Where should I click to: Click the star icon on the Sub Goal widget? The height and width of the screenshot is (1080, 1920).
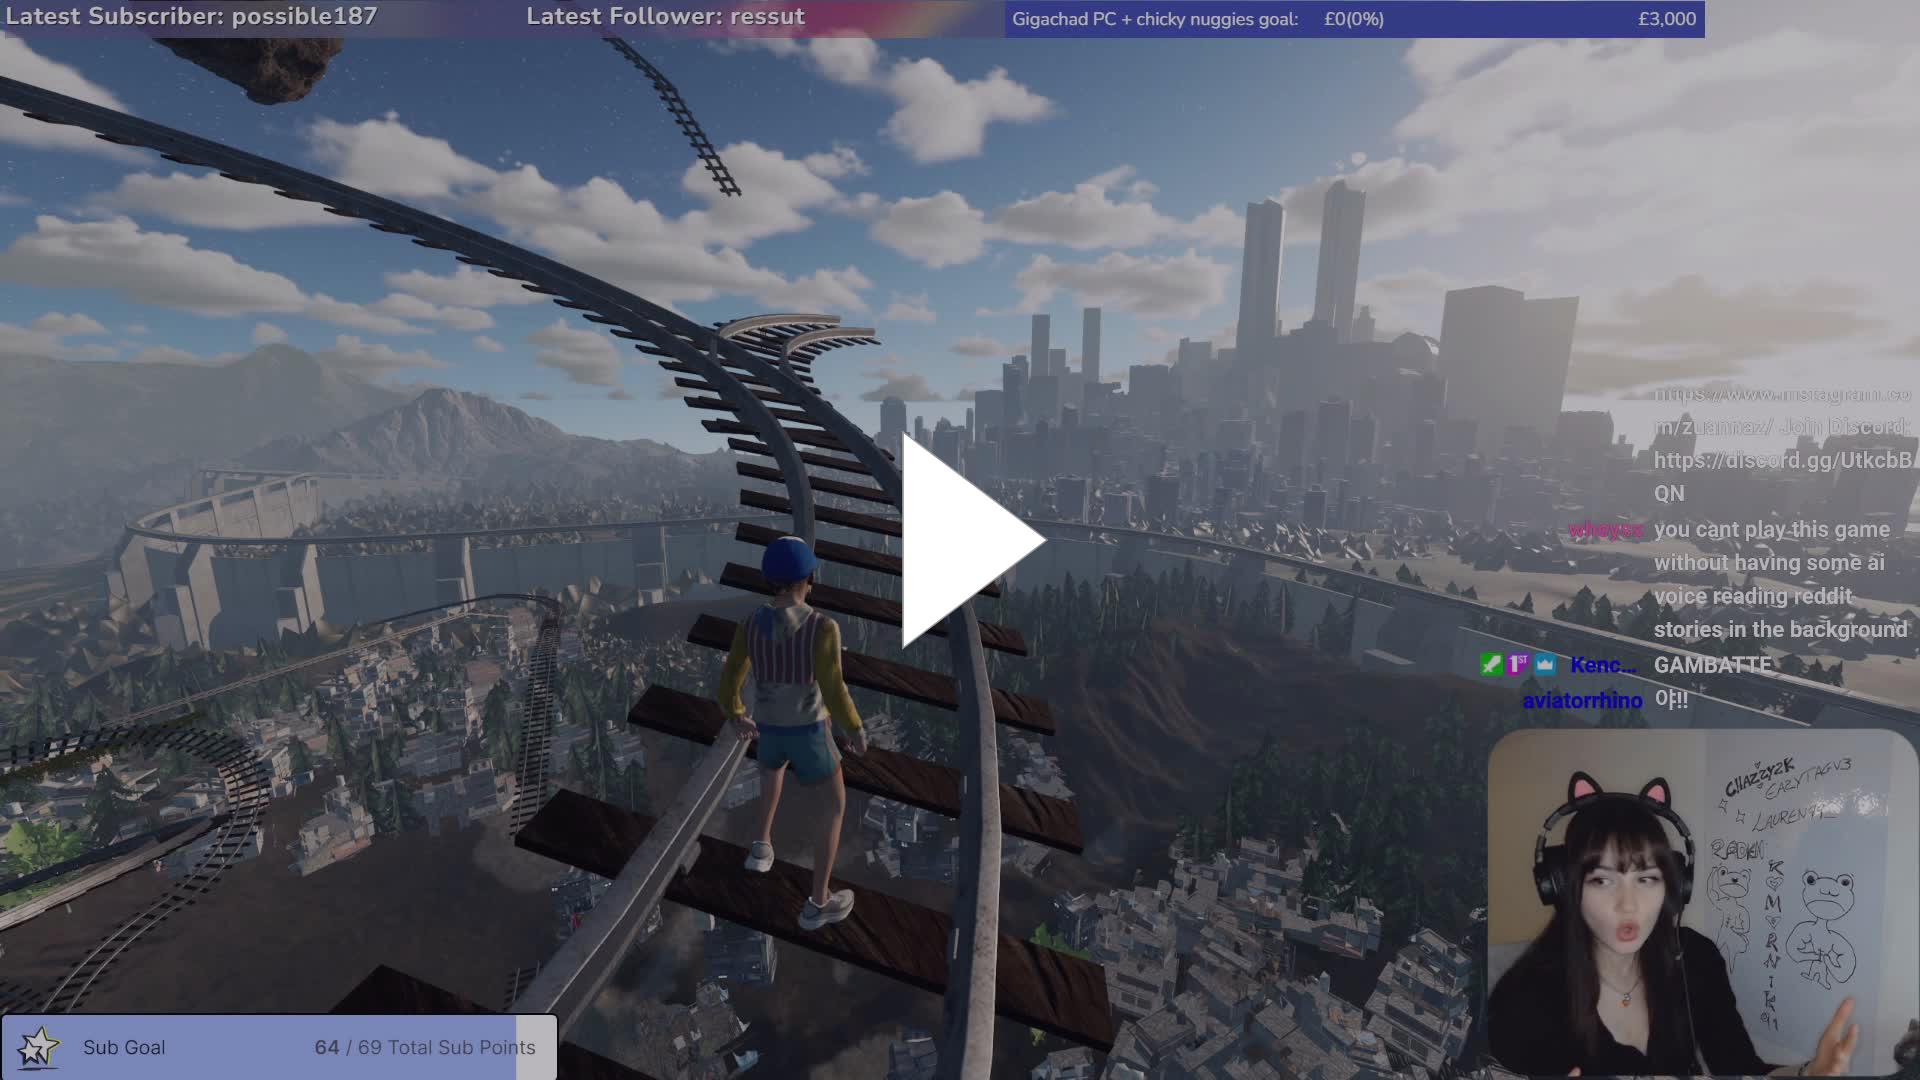point(37,1046)
